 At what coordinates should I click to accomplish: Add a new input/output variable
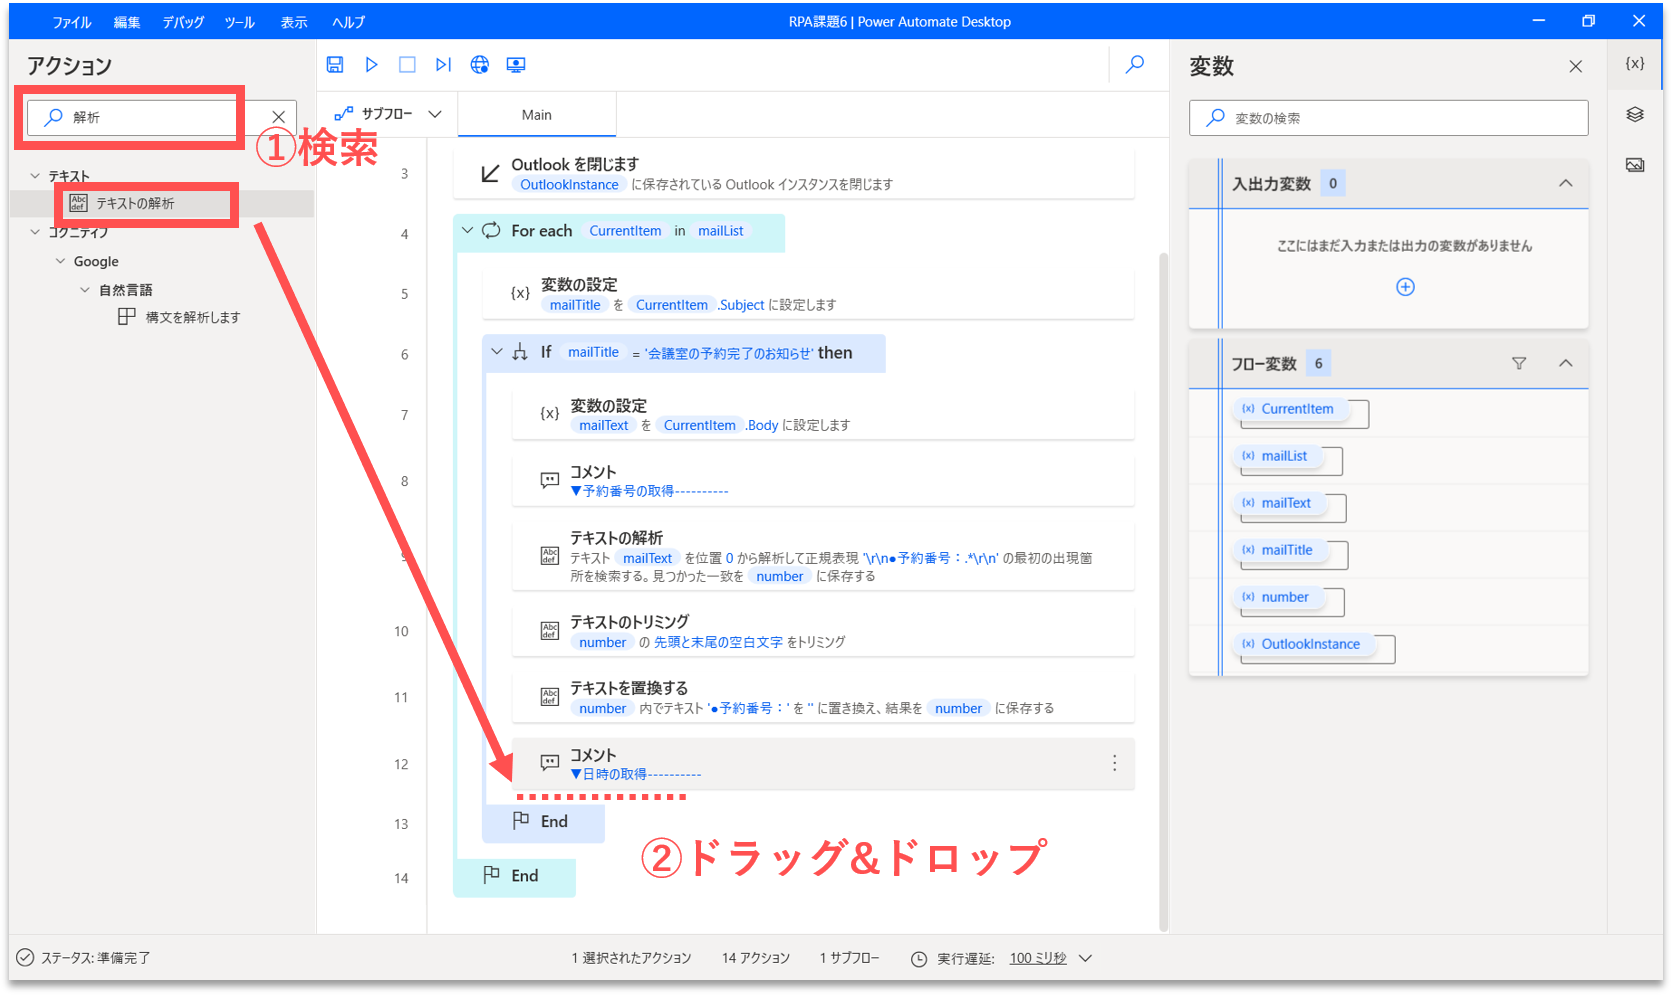[x=1405, y=287]
